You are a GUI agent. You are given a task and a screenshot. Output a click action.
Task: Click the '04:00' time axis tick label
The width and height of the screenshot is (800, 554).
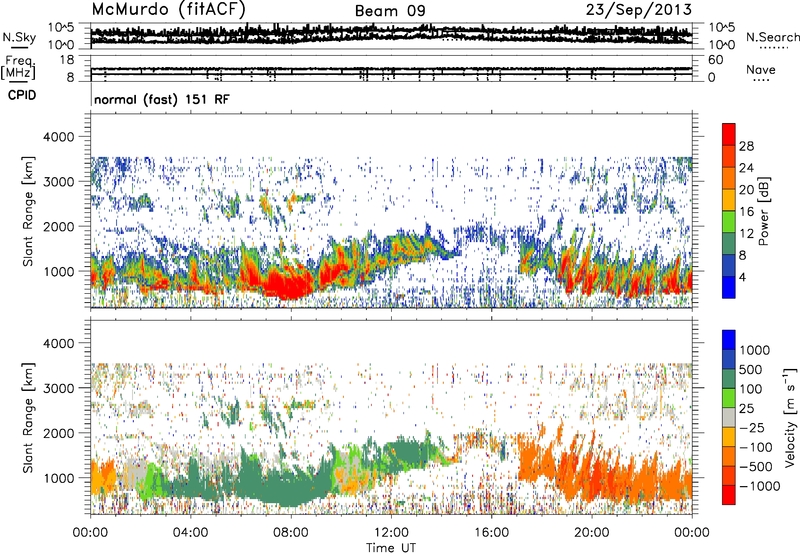pos(190,533)
